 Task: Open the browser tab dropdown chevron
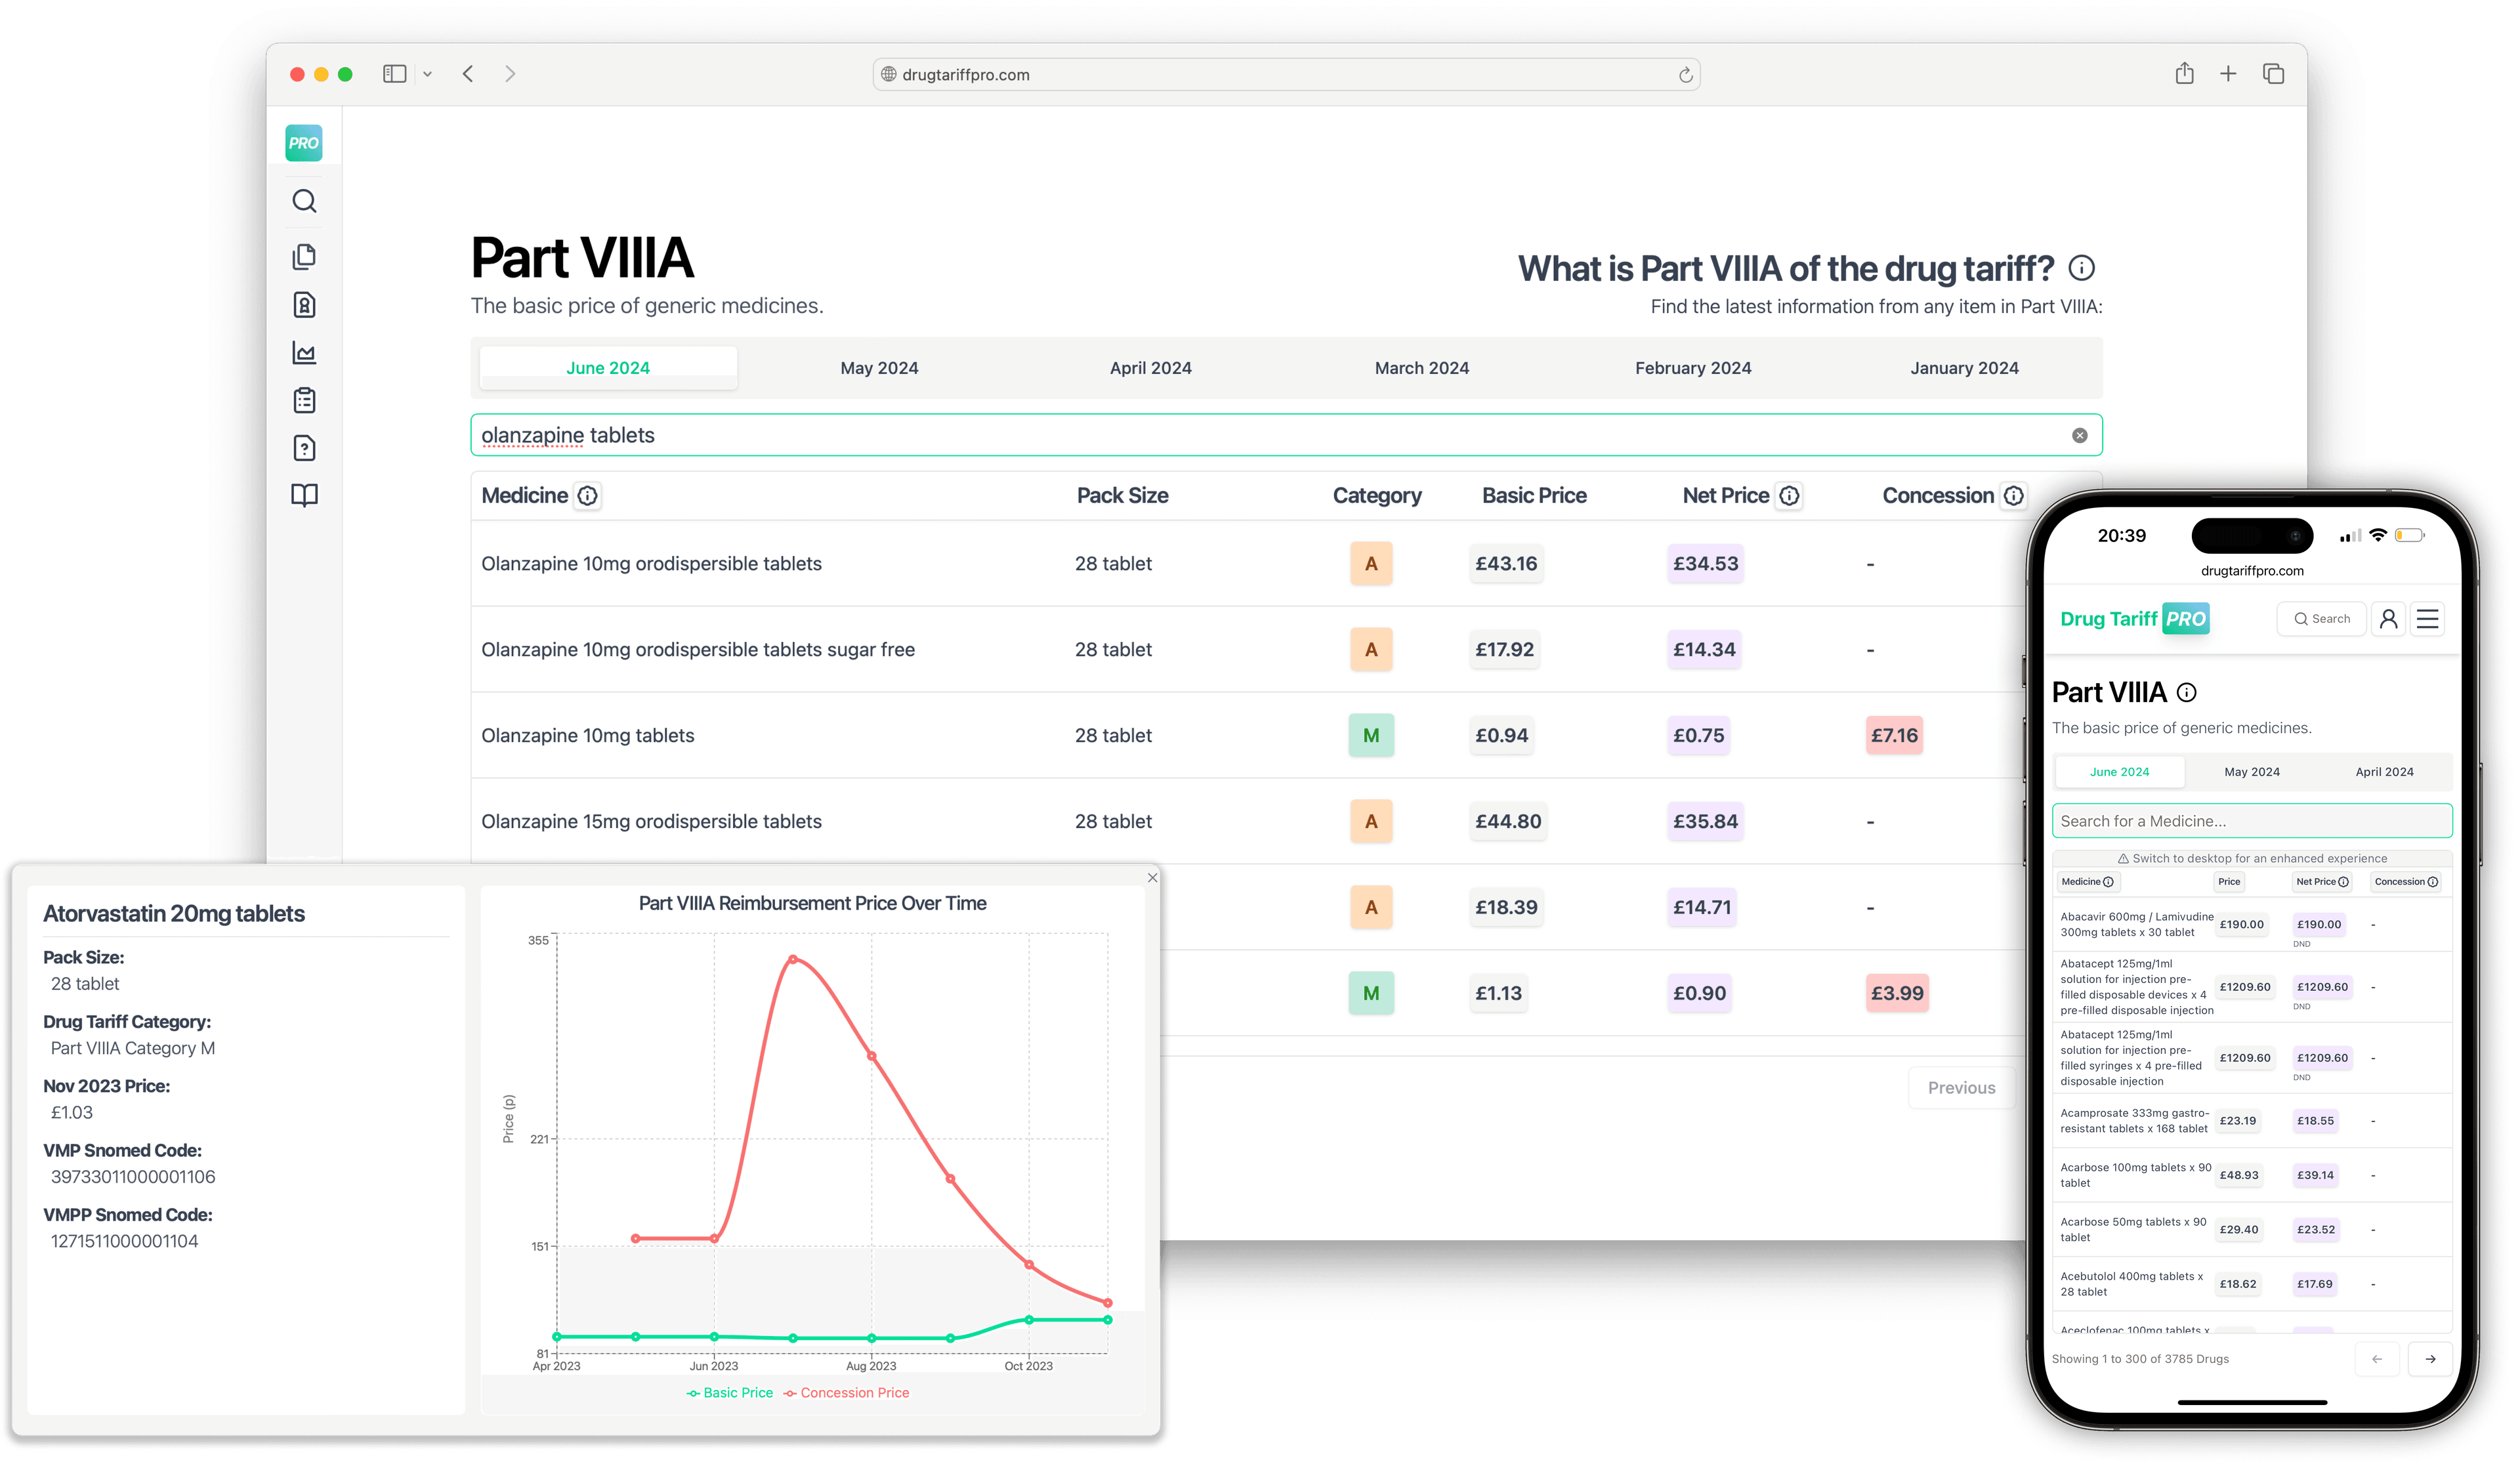click(x=428, y=73)
